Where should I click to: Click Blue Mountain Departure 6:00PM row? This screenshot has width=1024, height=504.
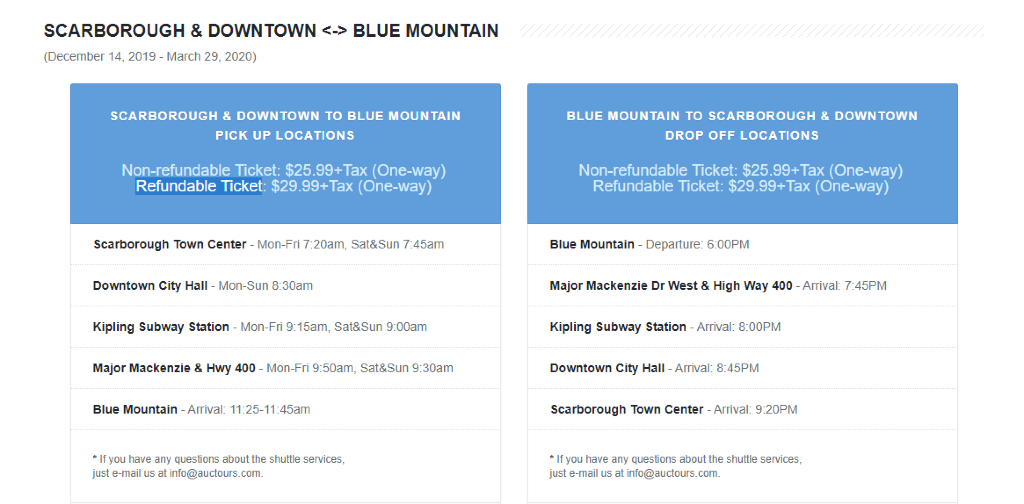point(743,245)
